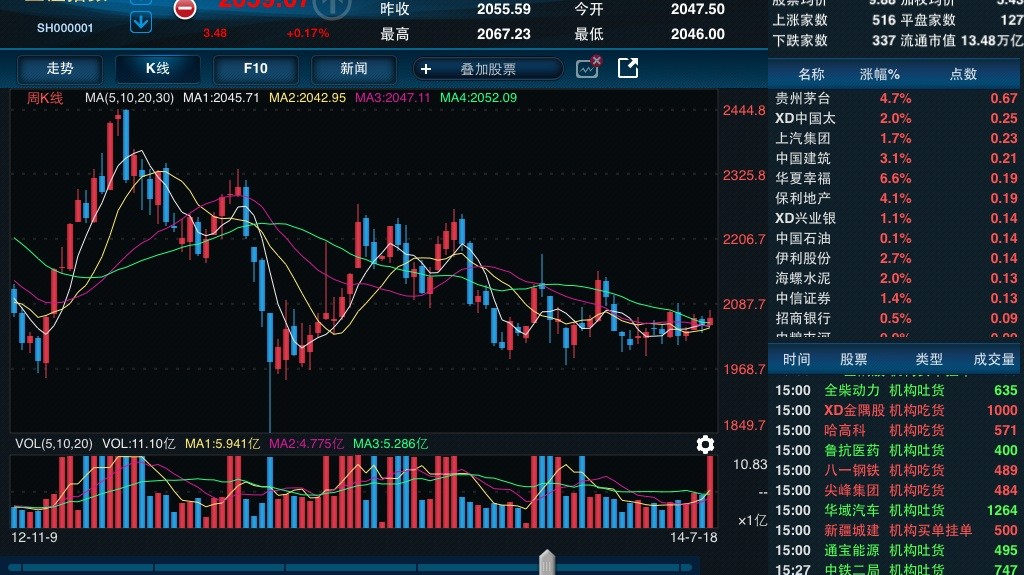Viewport: 1024px width, 575px height.
Task: Switch to the 走势 tab
Action: (x=60, y=69)
